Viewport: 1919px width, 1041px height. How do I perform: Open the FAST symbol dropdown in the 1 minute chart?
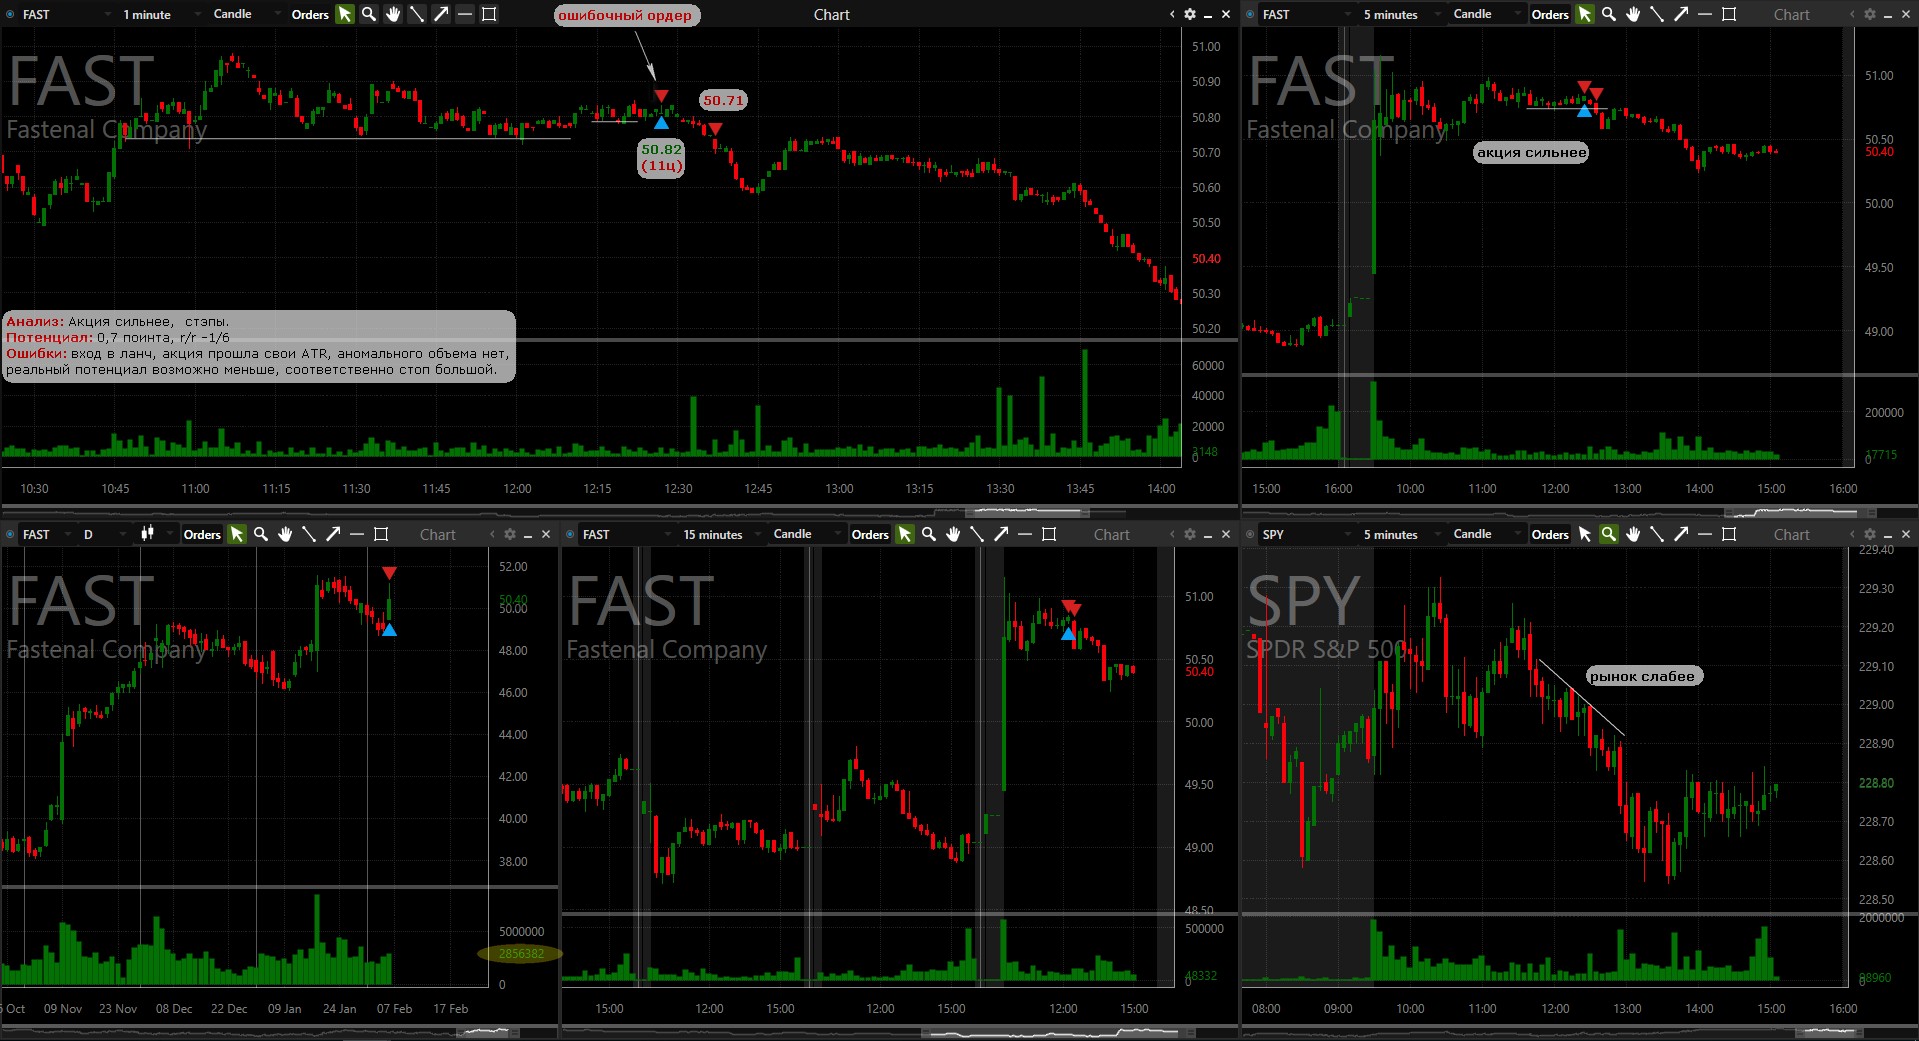tap(65, 14)
